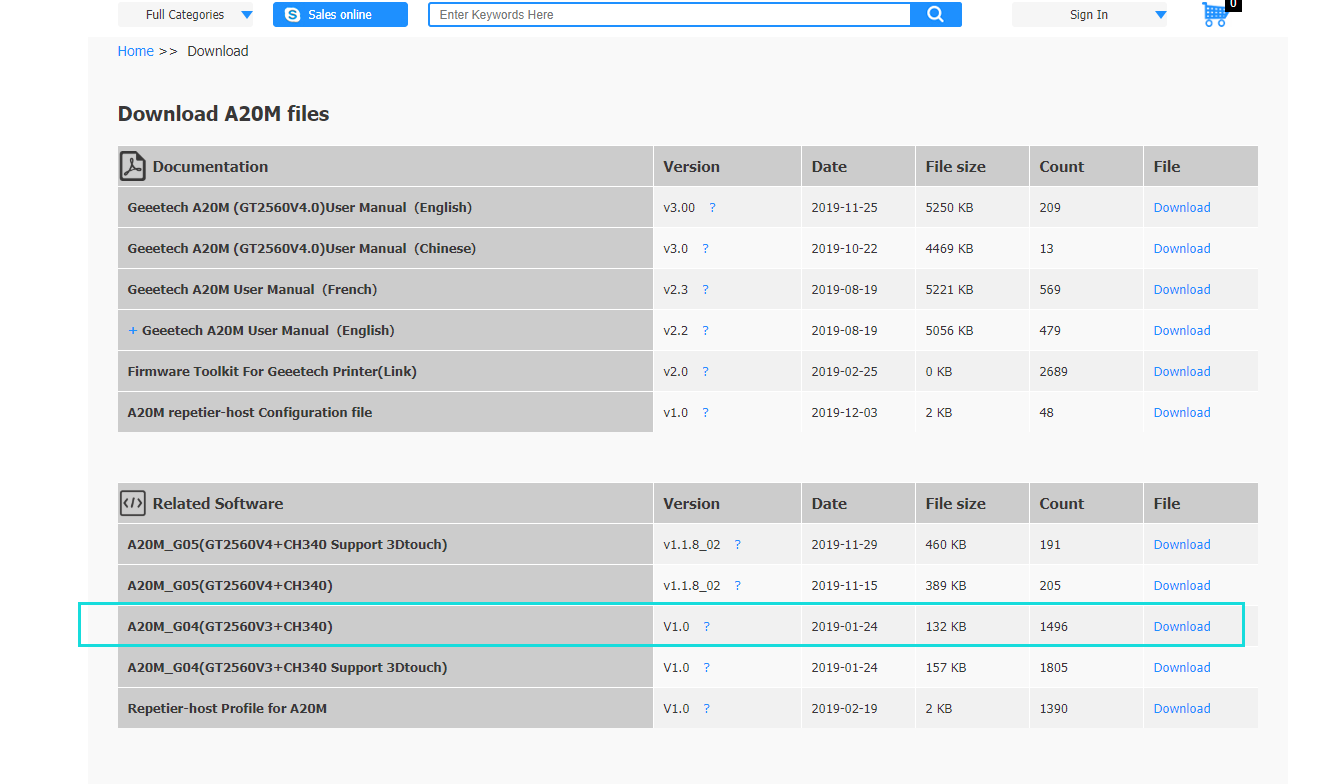This screenshot has width=1319, height=784.
Task: Download the French A20M User Manual
Action: tap(1181, 290)
